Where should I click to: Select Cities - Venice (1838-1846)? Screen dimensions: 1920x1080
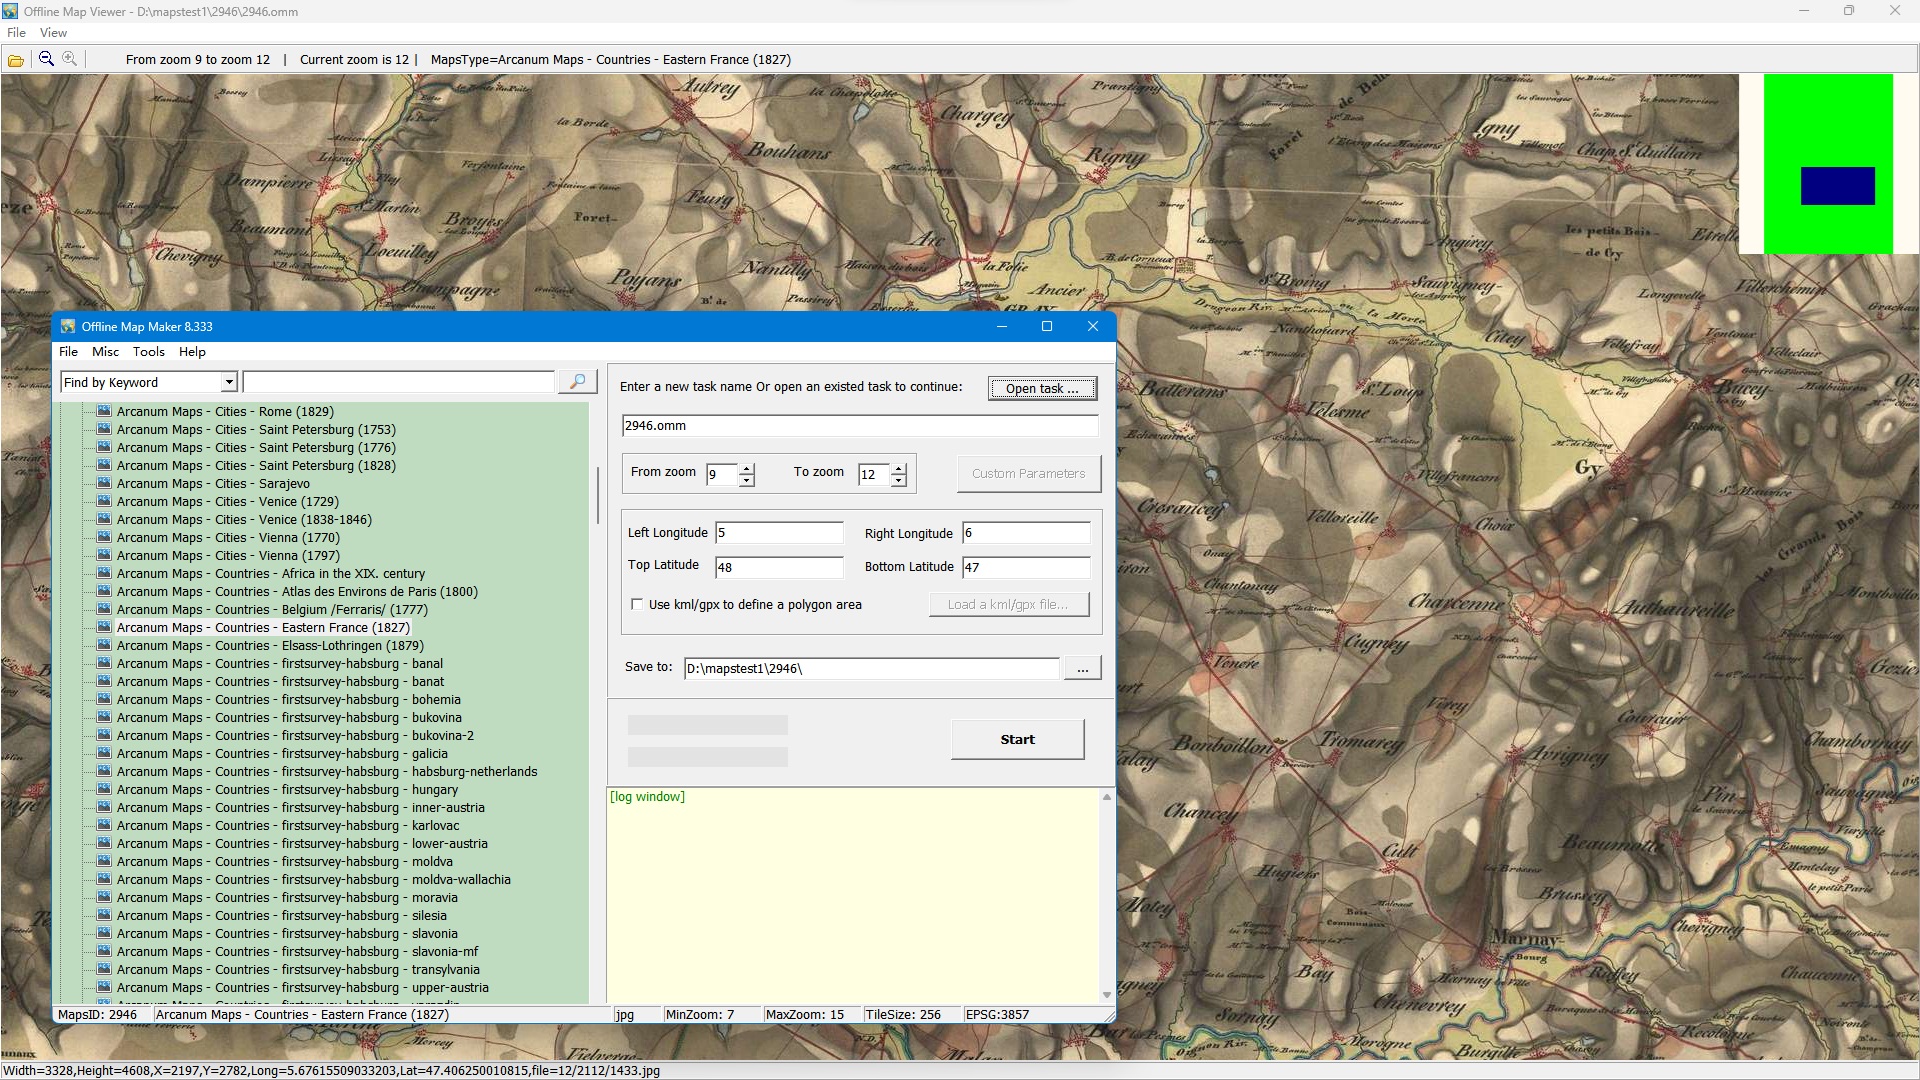pyautogui.click(x=244, y=519)
